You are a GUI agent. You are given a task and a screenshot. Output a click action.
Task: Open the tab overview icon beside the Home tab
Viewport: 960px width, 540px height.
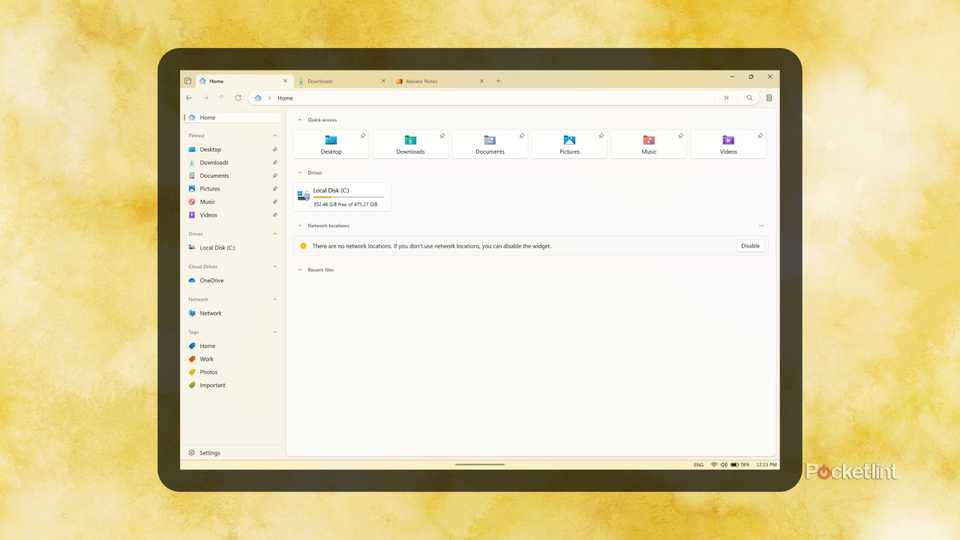click(188, 81)
